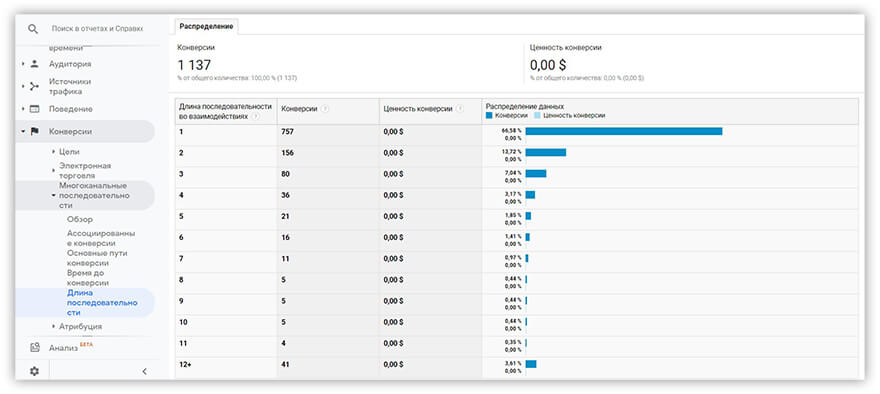Click the 3,61 % percentage label
The width and height of the screenshot is (880, 394).
tap(513, 364)
